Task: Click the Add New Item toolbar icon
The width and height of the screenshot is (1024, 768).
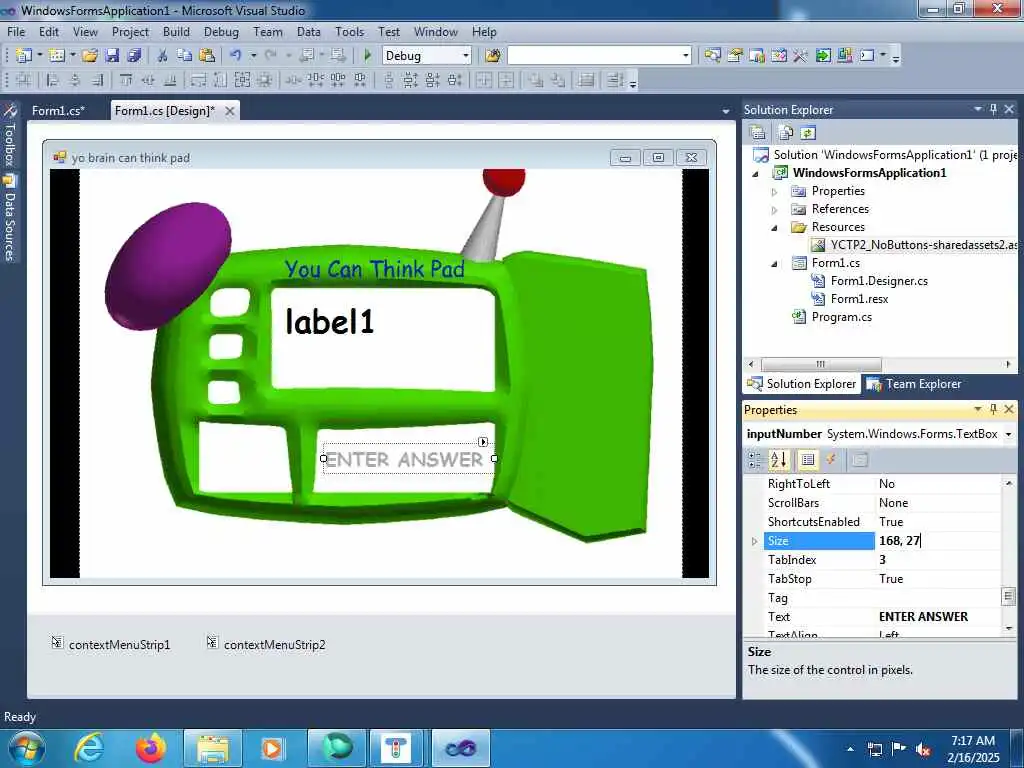Action: click(x=57, y=56)
